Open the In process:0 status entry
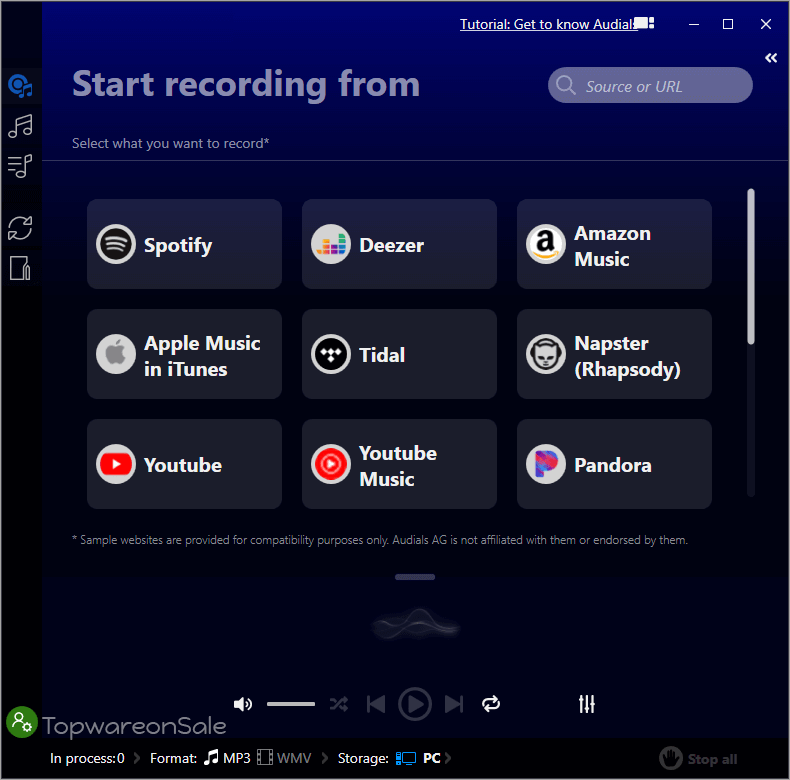This screenshot has height=780, width=790. 87,758
